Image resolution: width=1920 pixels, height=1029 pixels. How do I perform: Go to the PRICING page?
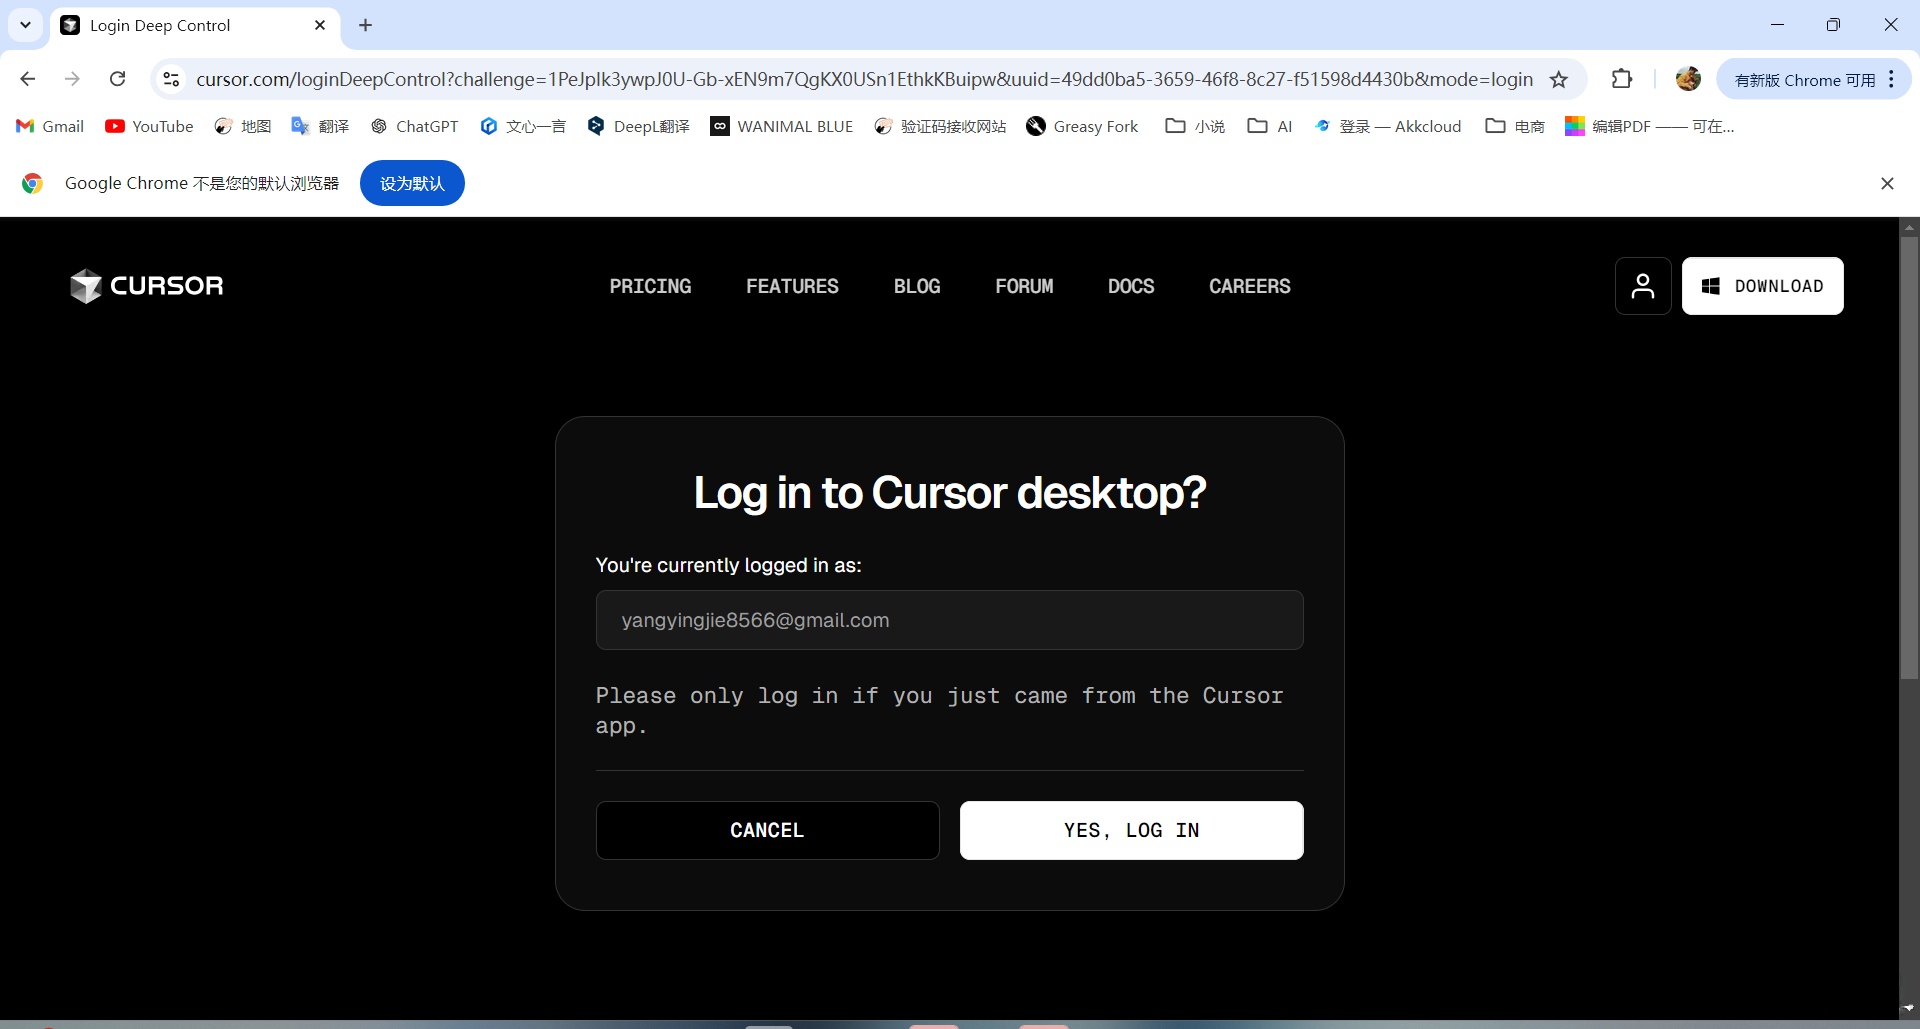click(x=651, y=286)
